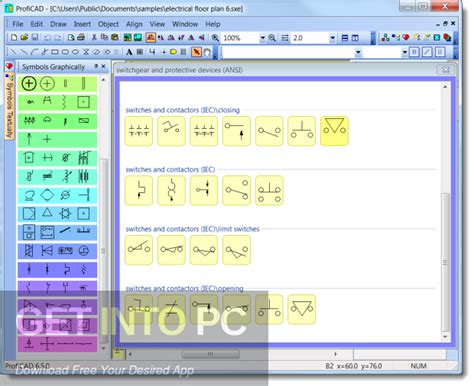
Task: Undo the last action
Action: pyautogui.click(x=47, y=38)
